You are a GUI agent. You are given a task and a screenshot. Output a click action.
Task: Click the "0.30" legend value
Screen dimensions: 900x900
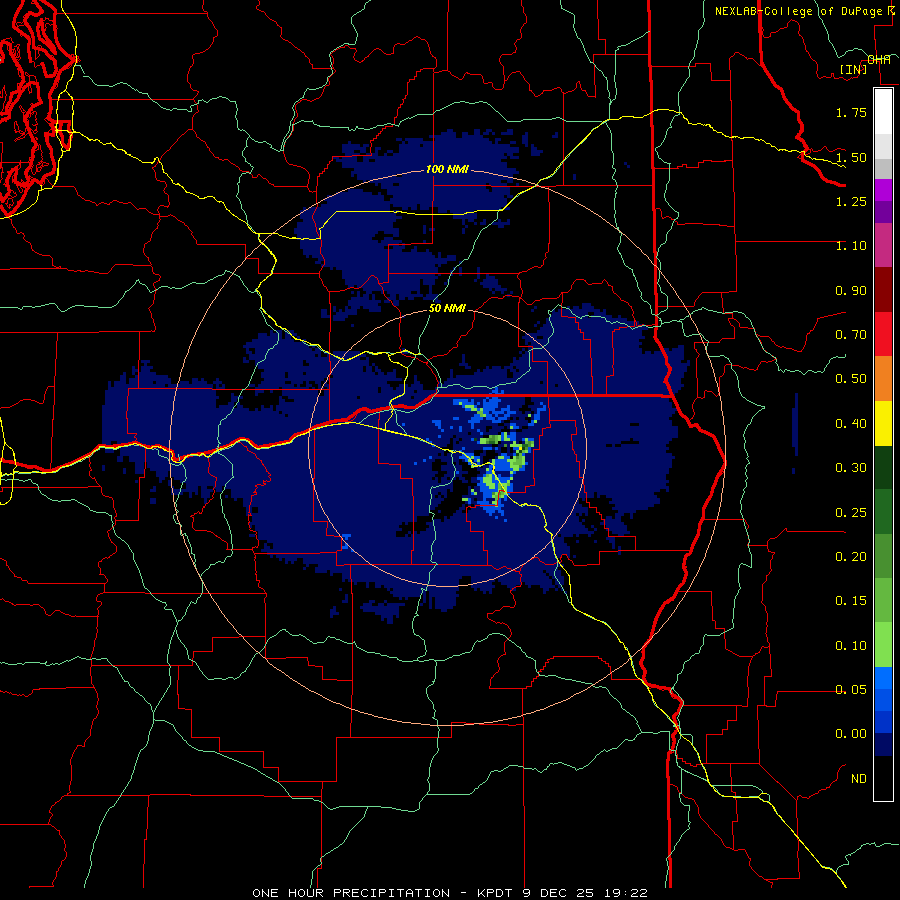point(851,468)
